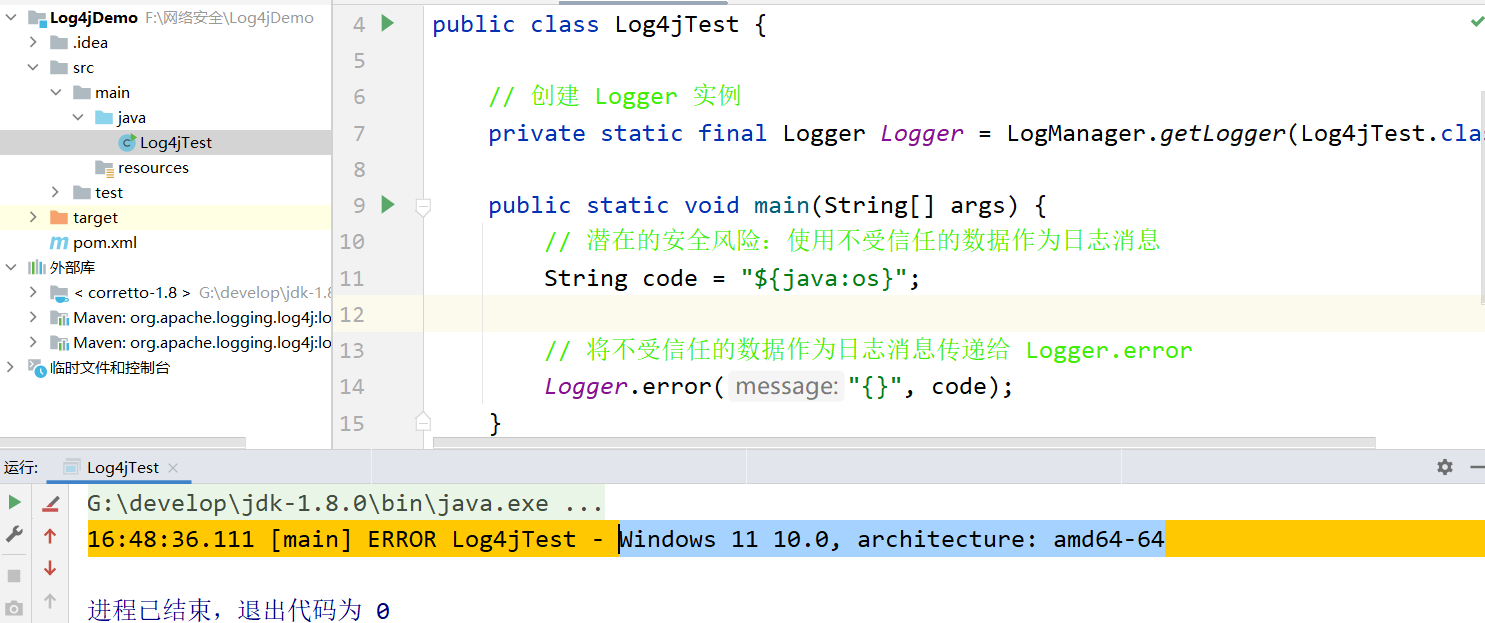Click comment 创建 Logger 实例 on line 6

pos(615,96)
